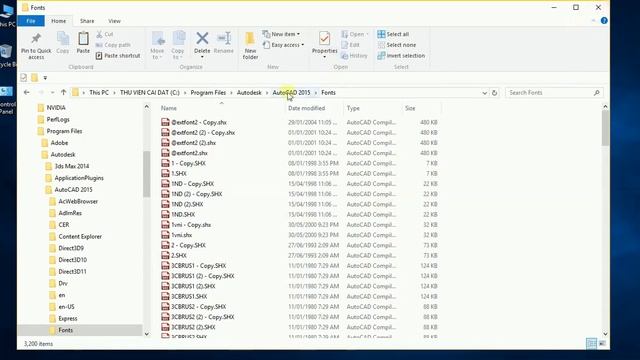Click the Move to icon
Viewport: 640px width, 360px height.
[158, 39]
